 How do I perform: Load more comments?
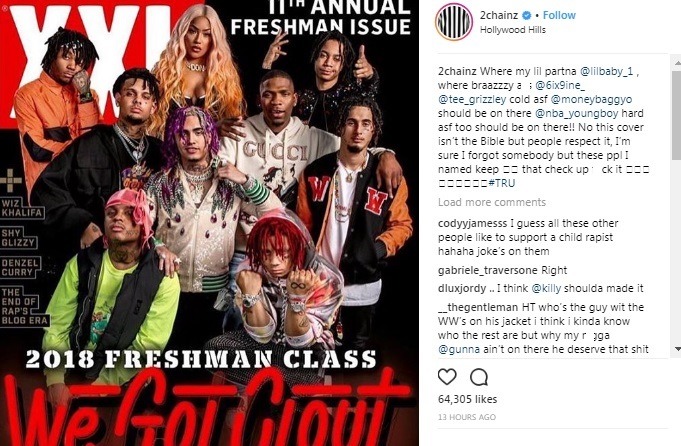click(x=492, y=202)
